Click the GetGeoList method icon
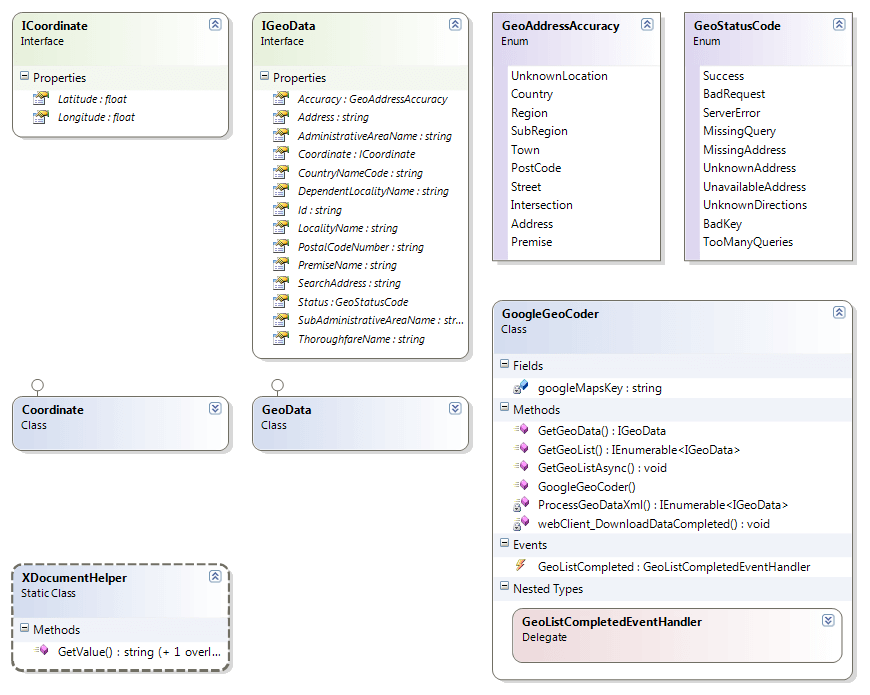The image size is (870, 695). [x=522, y=448]
